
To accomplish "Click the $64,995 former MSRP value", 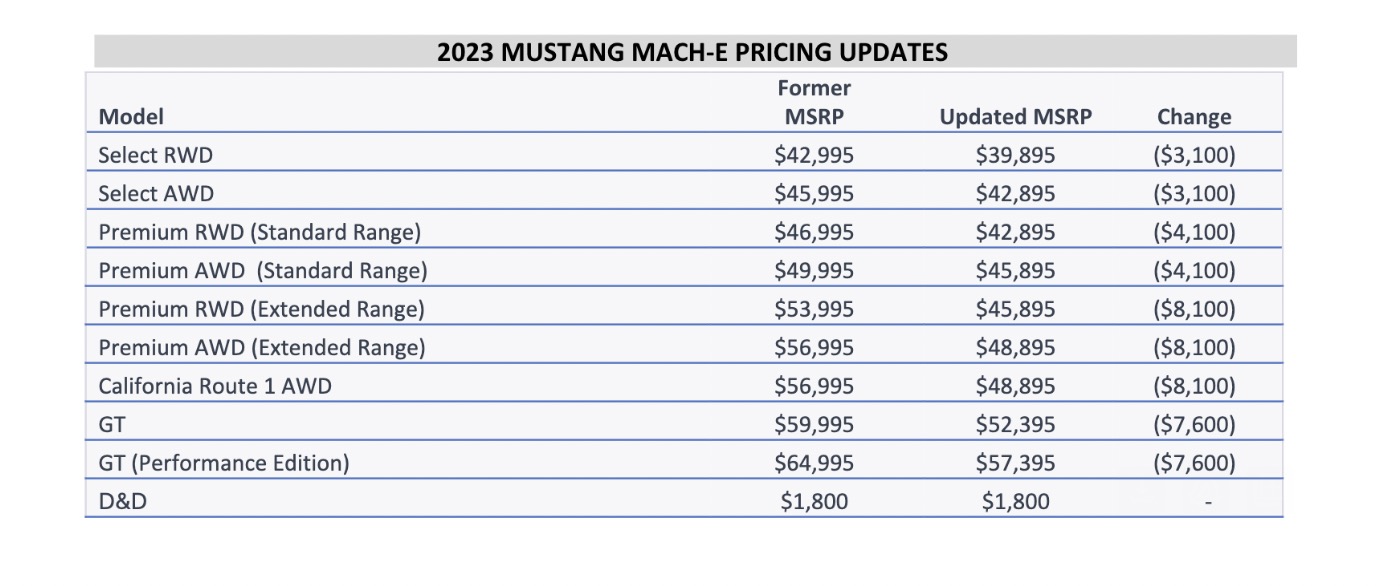I will point(814,463).
